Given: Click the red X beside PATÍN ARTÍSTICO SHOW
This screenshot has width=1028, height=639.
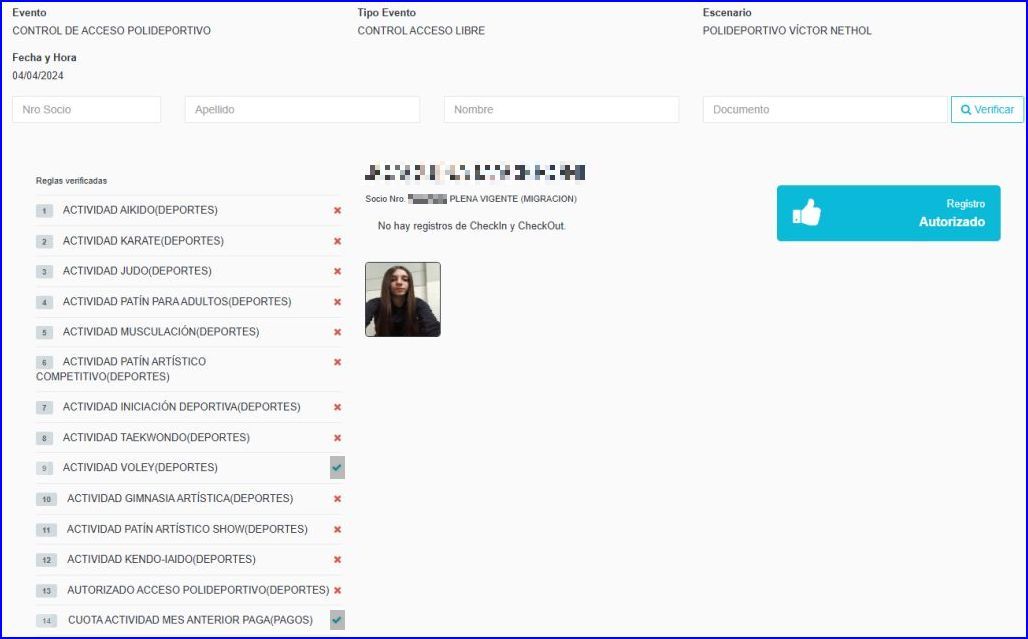Looking at the screenshot, I should coord(338,530).
